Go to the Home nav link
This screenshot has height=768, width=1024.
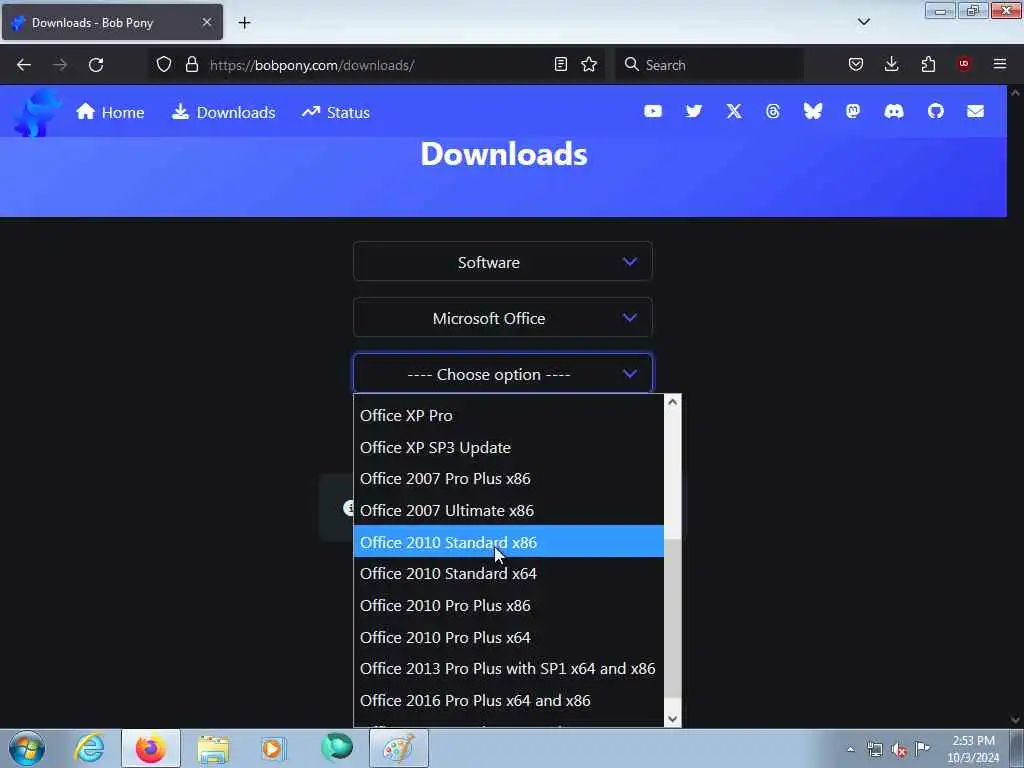click(x=110, y=112)
